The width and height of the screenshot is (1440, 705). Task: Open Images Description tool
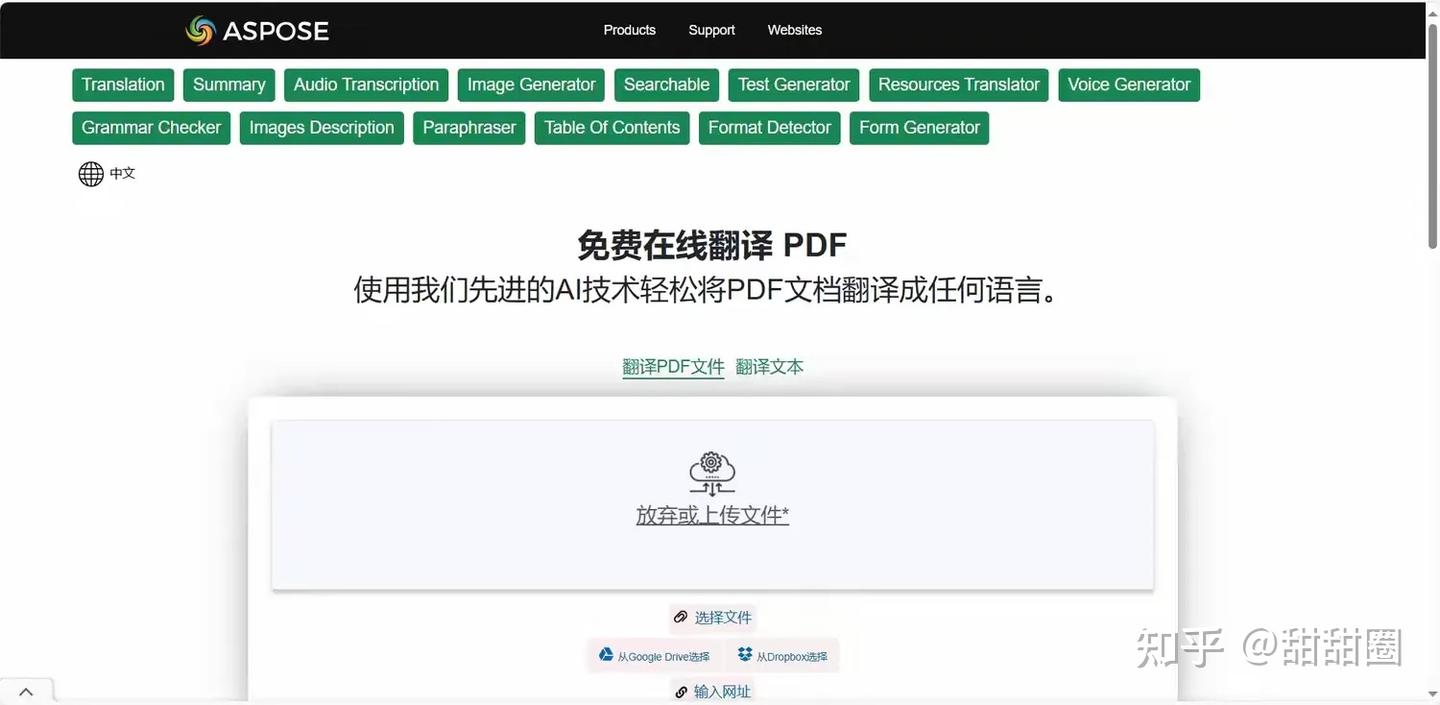[322, 128]
